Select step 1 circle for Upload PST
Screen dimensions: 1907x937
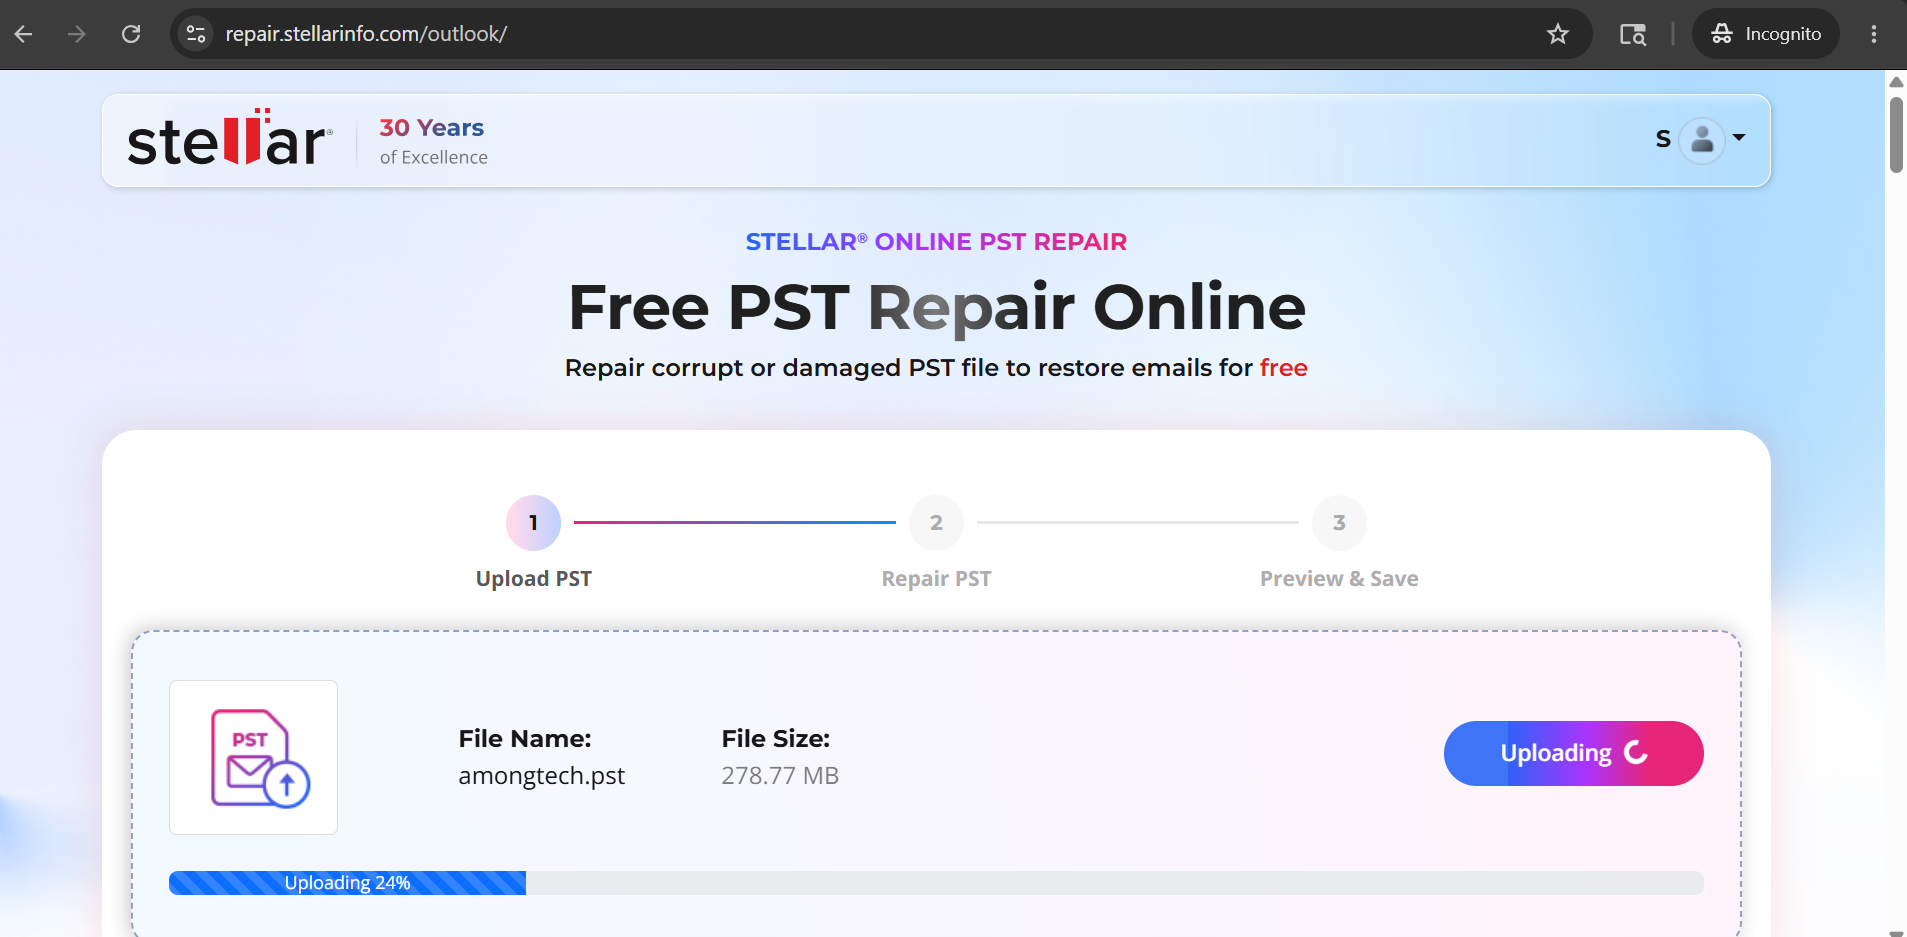coord(533,523)
